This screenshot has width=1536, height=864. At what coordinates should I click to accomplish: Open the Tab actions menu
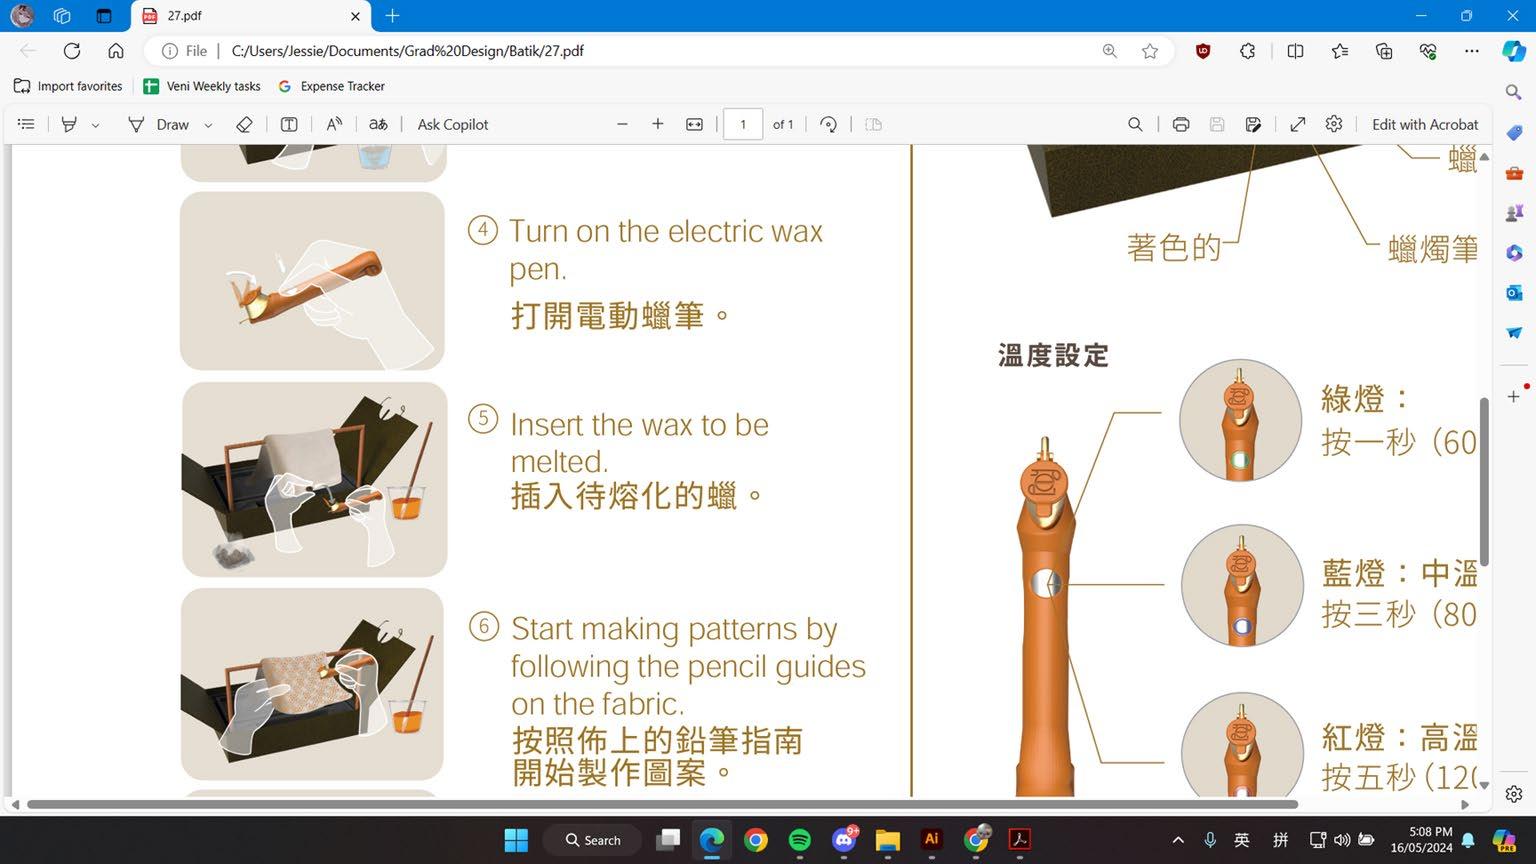pyautogui.click(x=104, y=16)
